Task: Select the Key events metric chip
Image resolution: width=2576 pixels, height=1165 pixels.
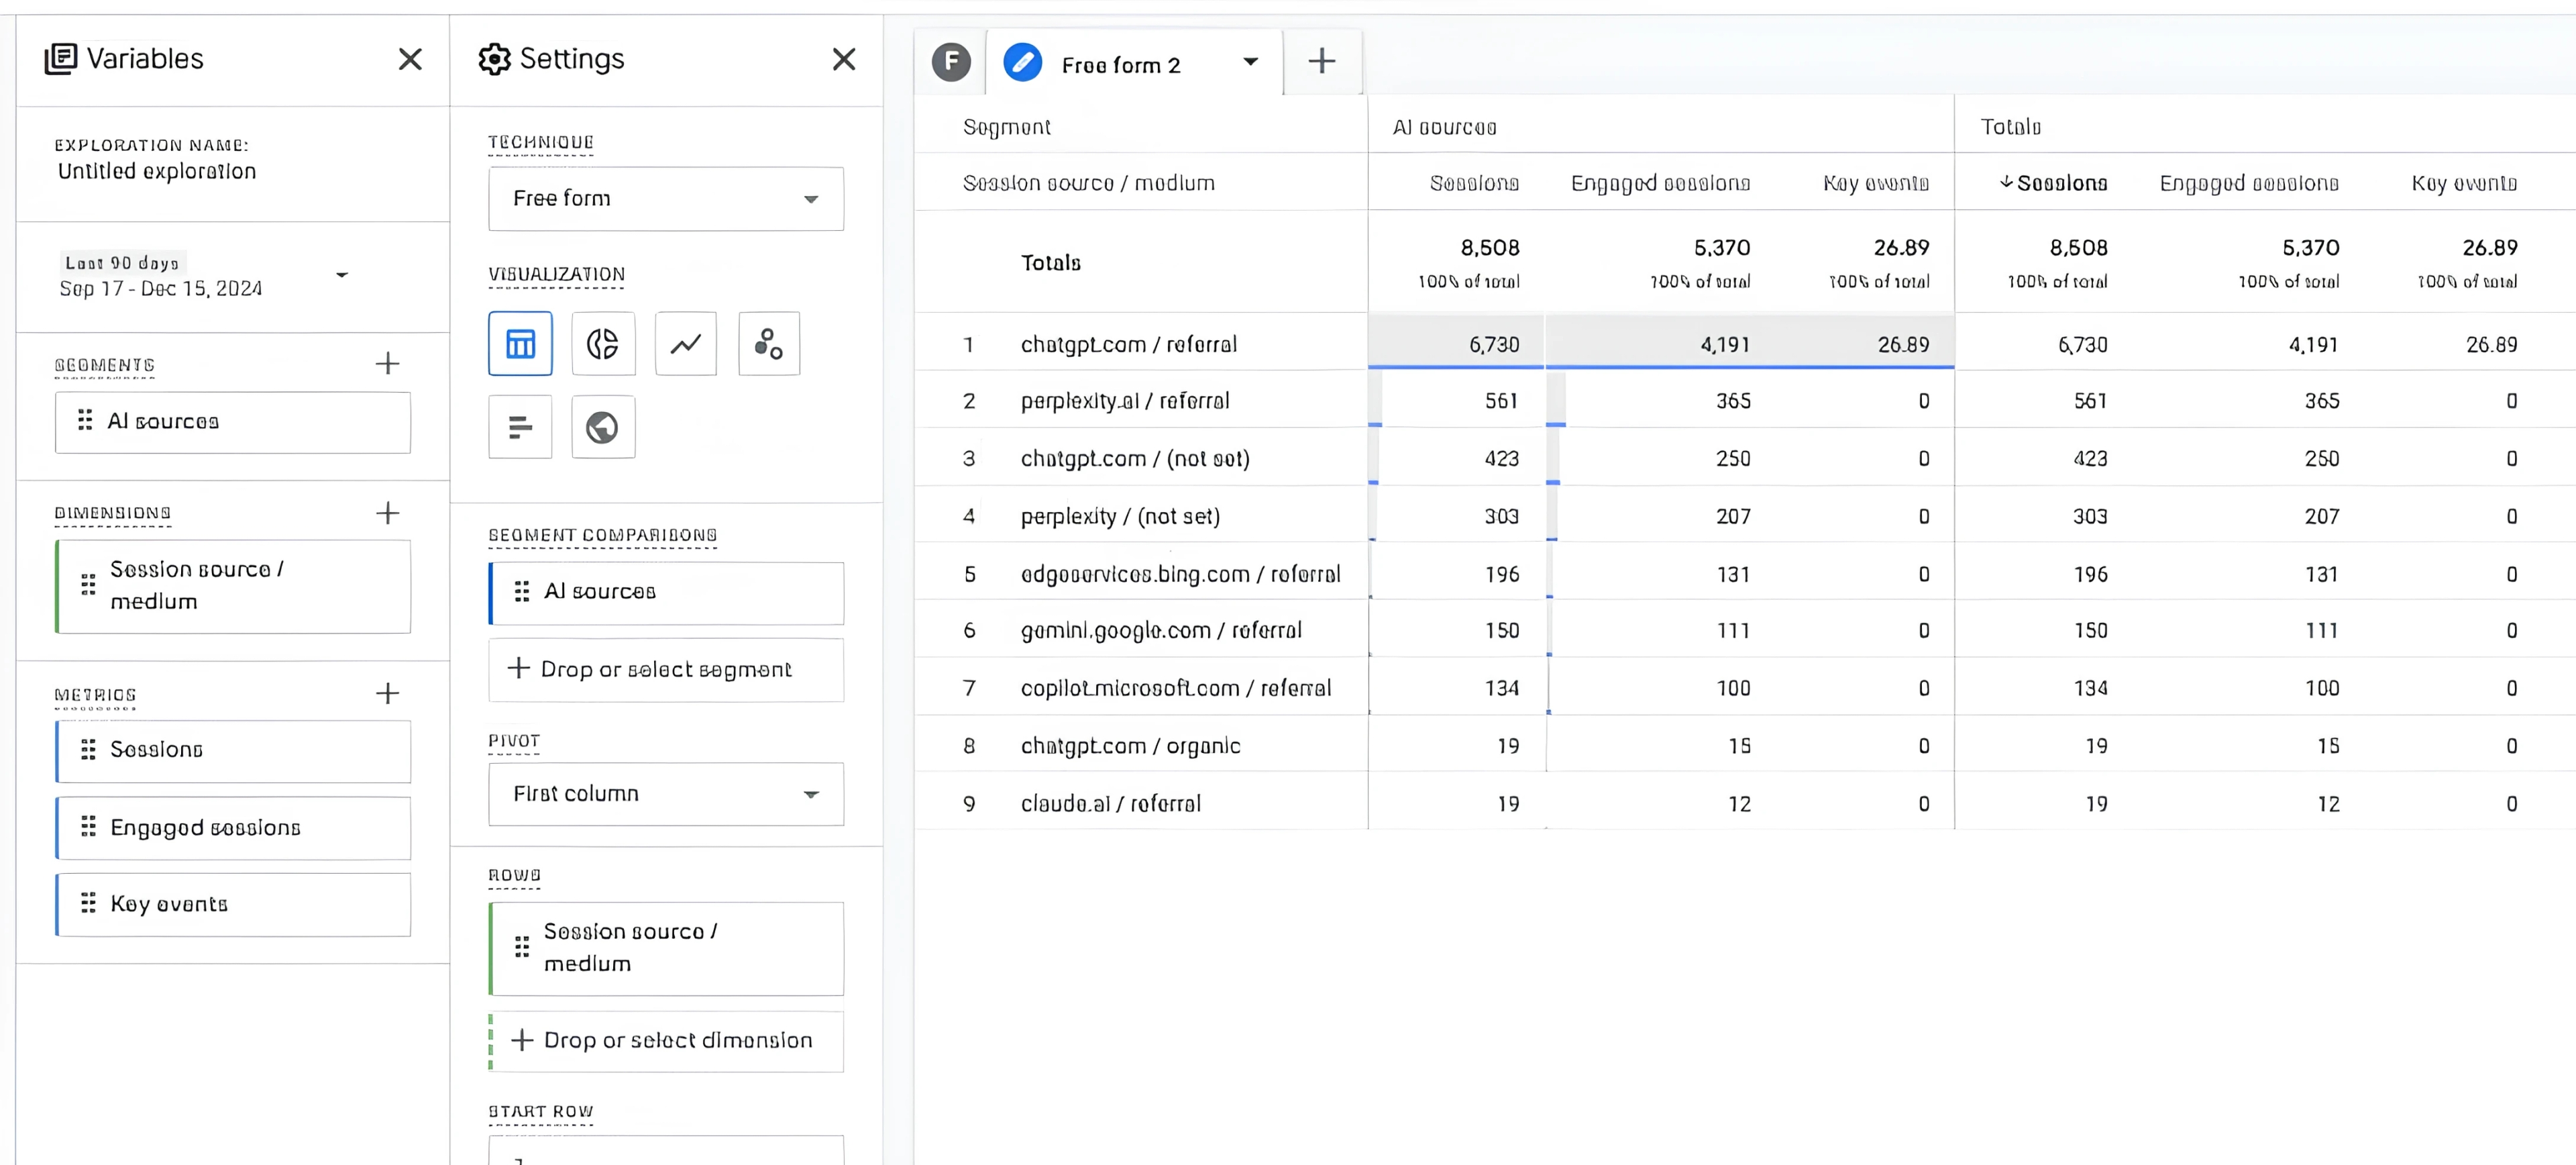Action: tap(233, 904)
